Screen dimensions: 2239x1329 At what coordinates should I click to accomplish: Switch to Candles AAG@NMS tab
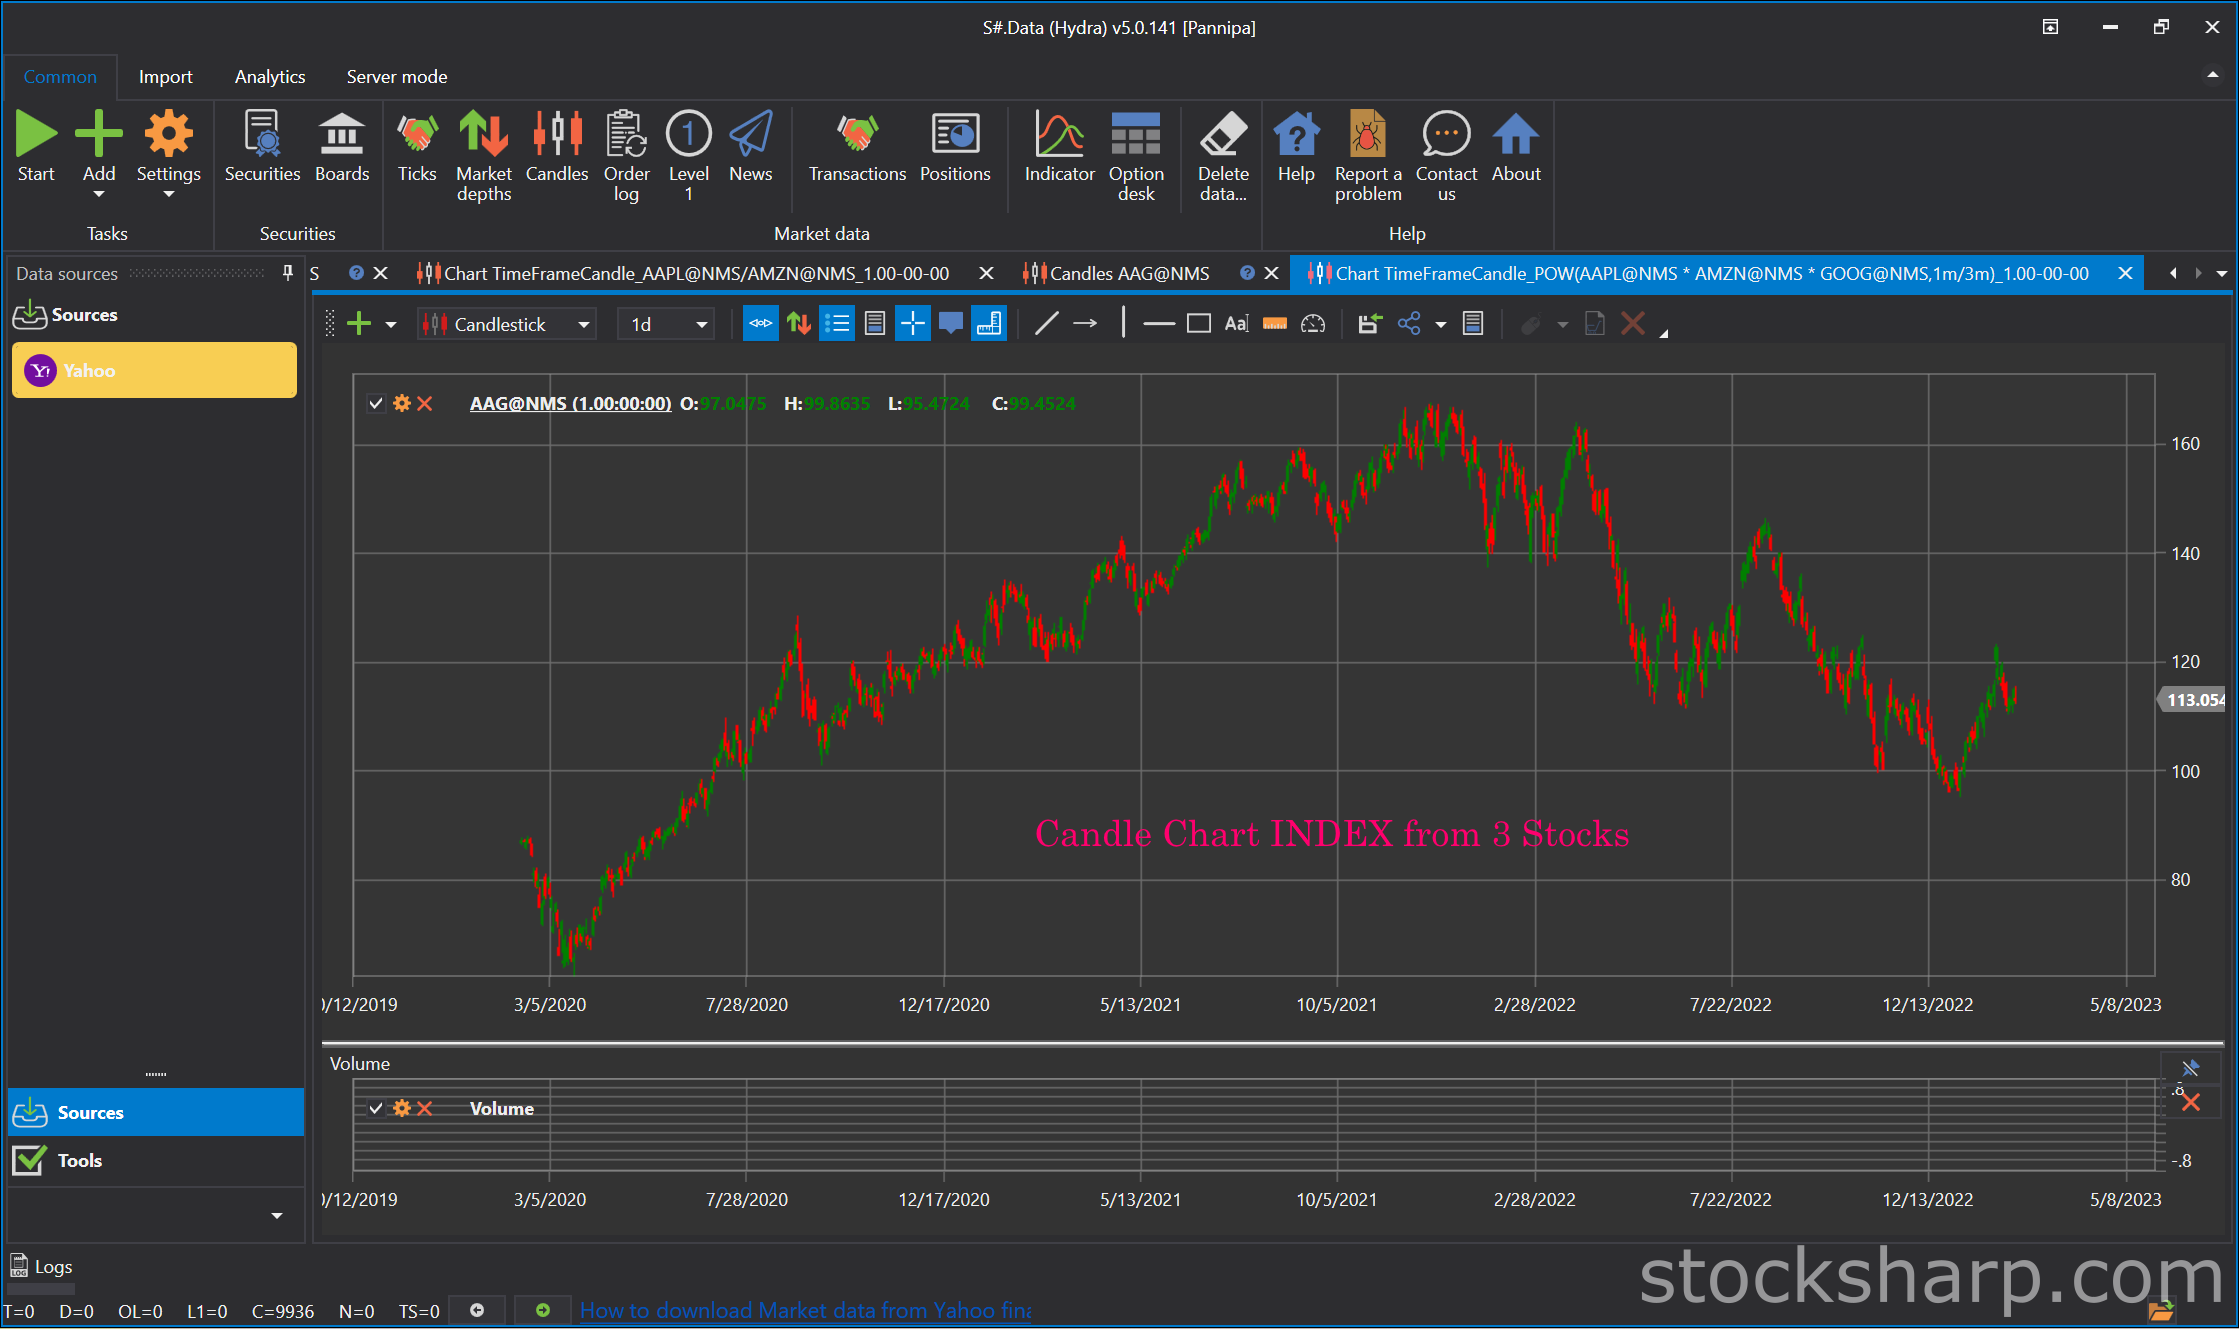pos(1129,273)
